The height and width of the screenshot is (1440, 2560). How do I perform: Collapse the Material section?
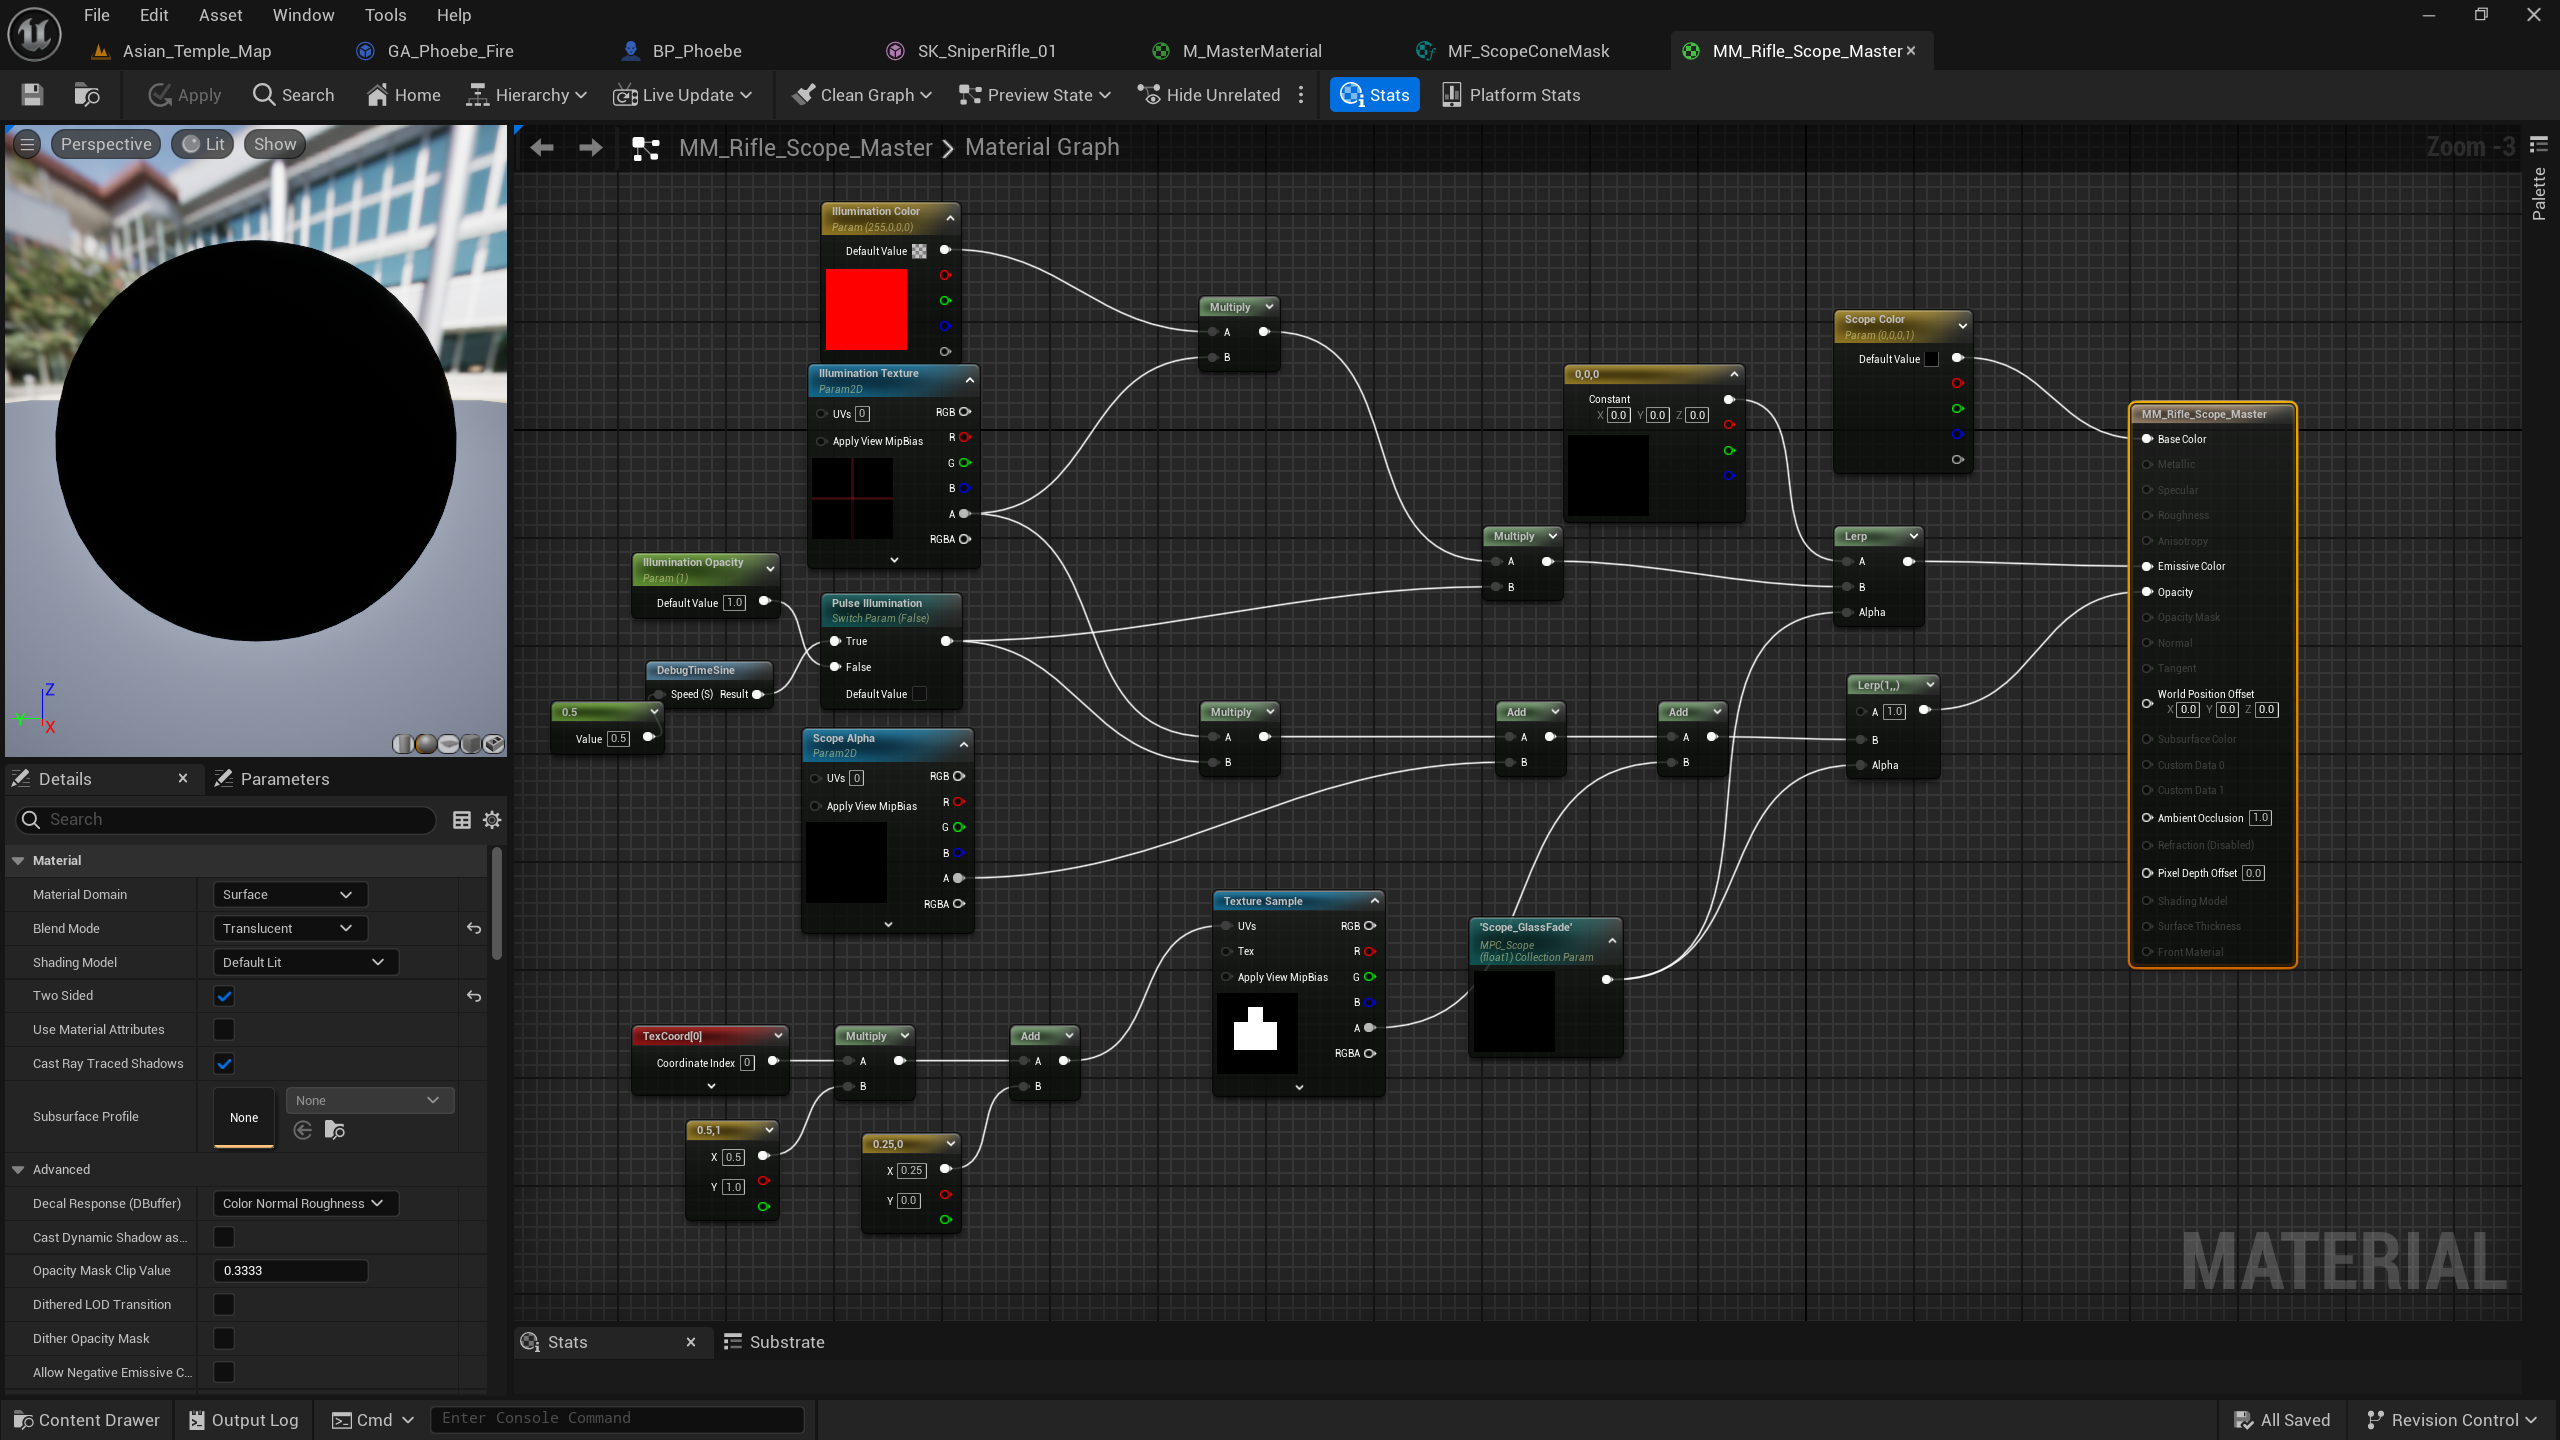click(x=18, y=861)
